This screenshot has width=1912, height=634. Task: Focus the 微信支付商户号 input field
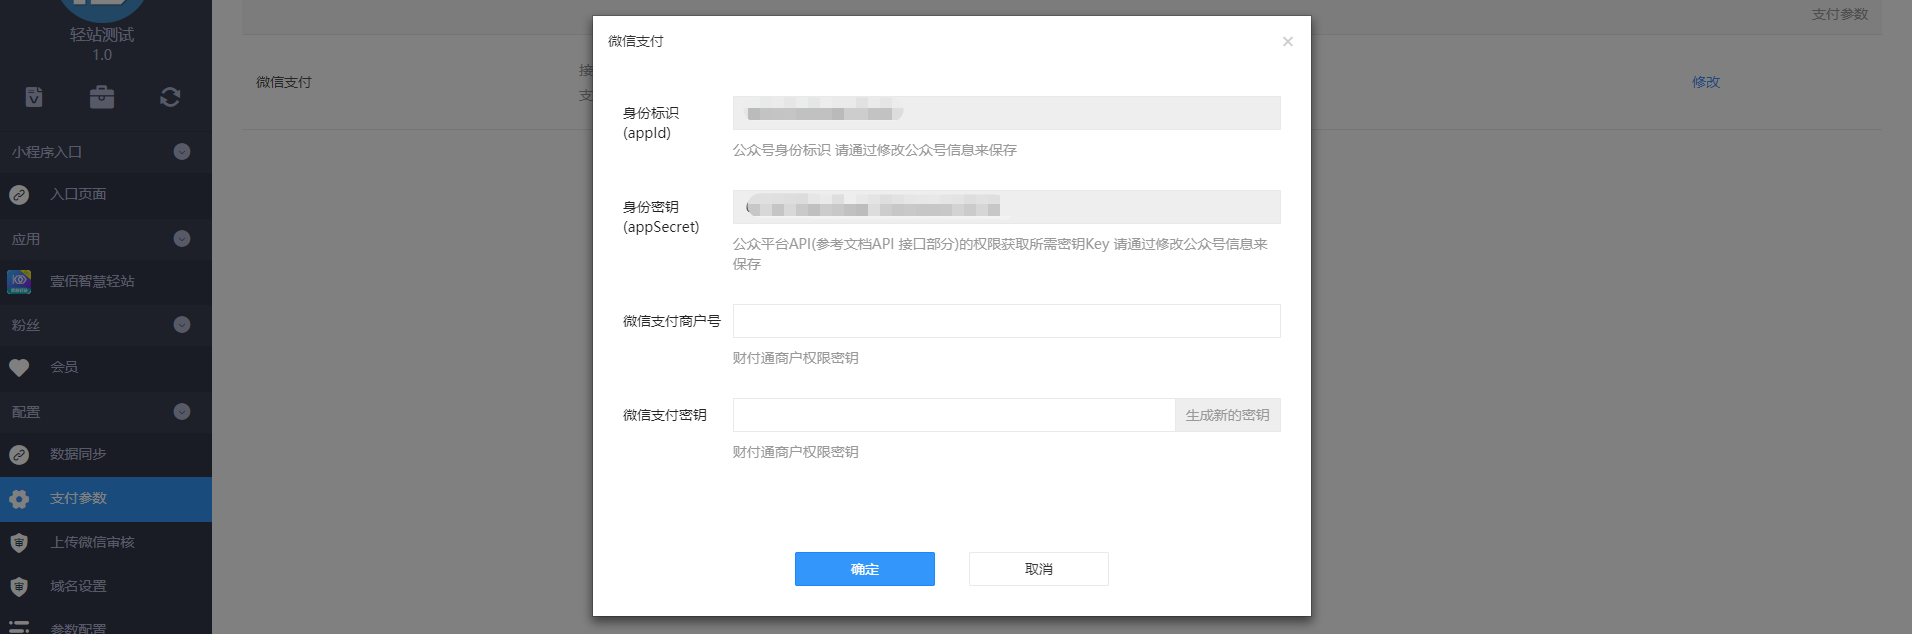click(1007, 321)
